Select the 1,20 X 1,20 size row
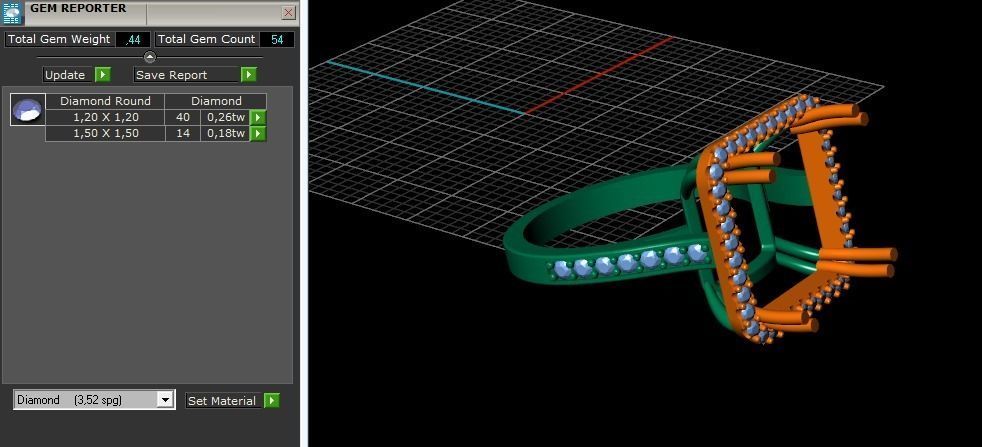Screen dimensions: 982x447 pos(105,117)
